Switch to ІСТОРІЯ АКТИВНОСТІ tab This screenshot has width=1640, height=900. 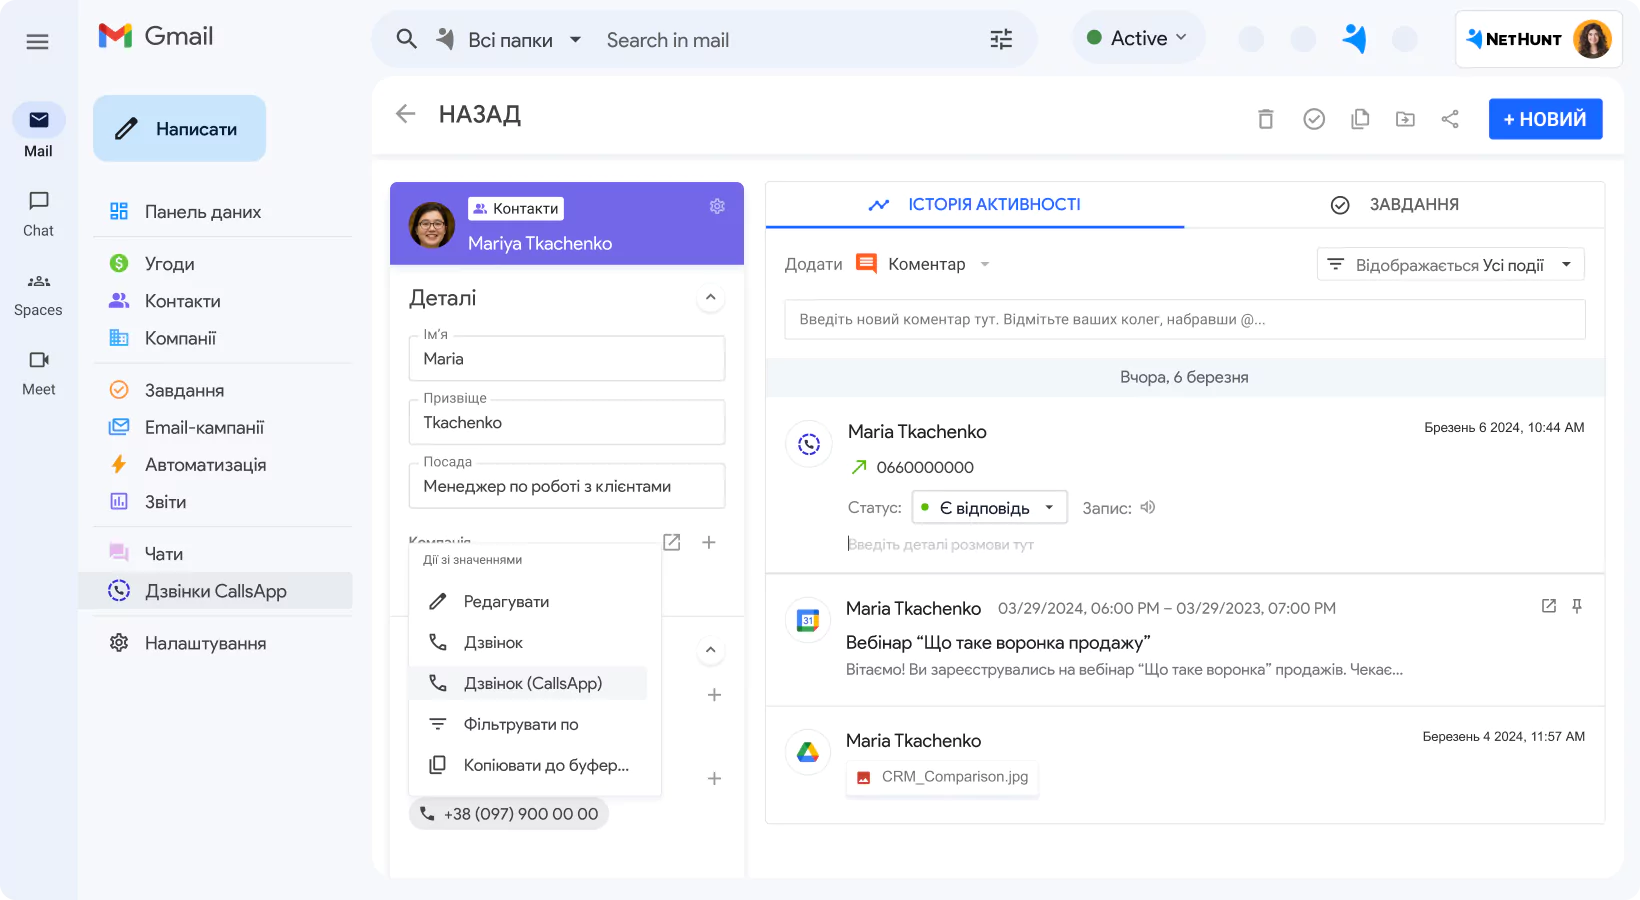pos(975,204)
